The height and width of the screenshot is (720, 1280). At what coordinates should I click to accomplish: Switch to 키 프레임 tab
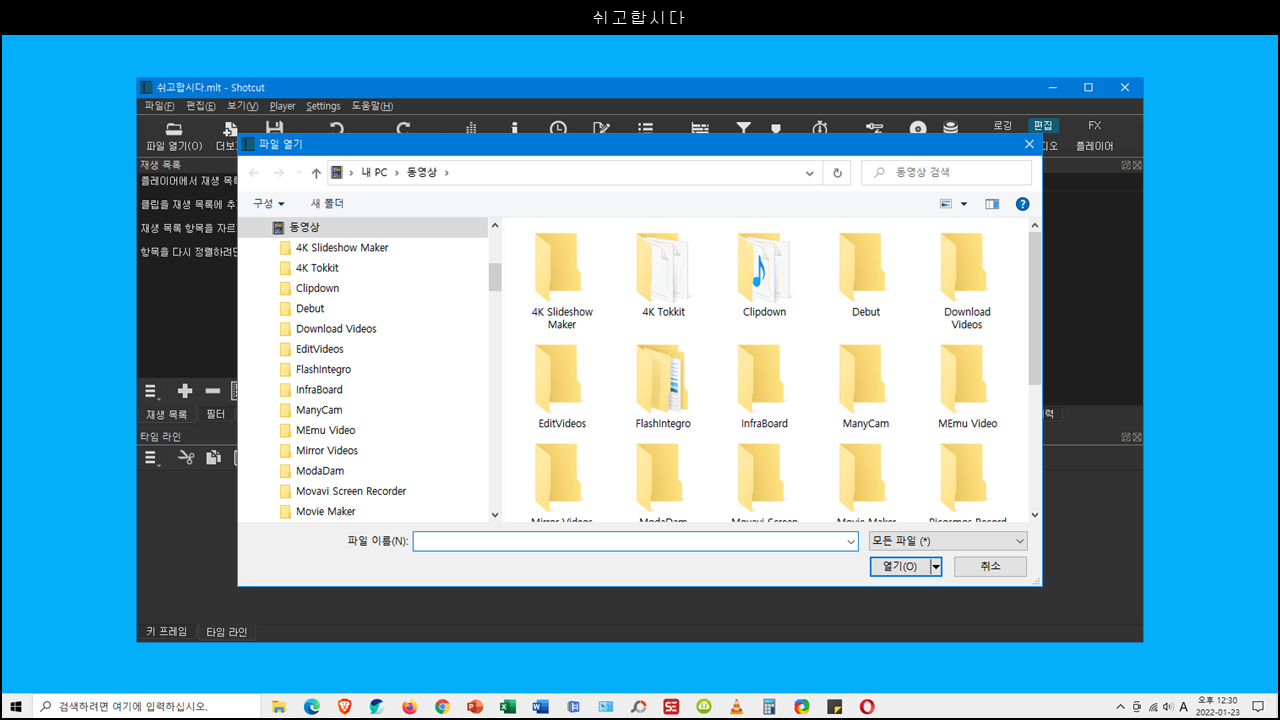pos(166,632)
